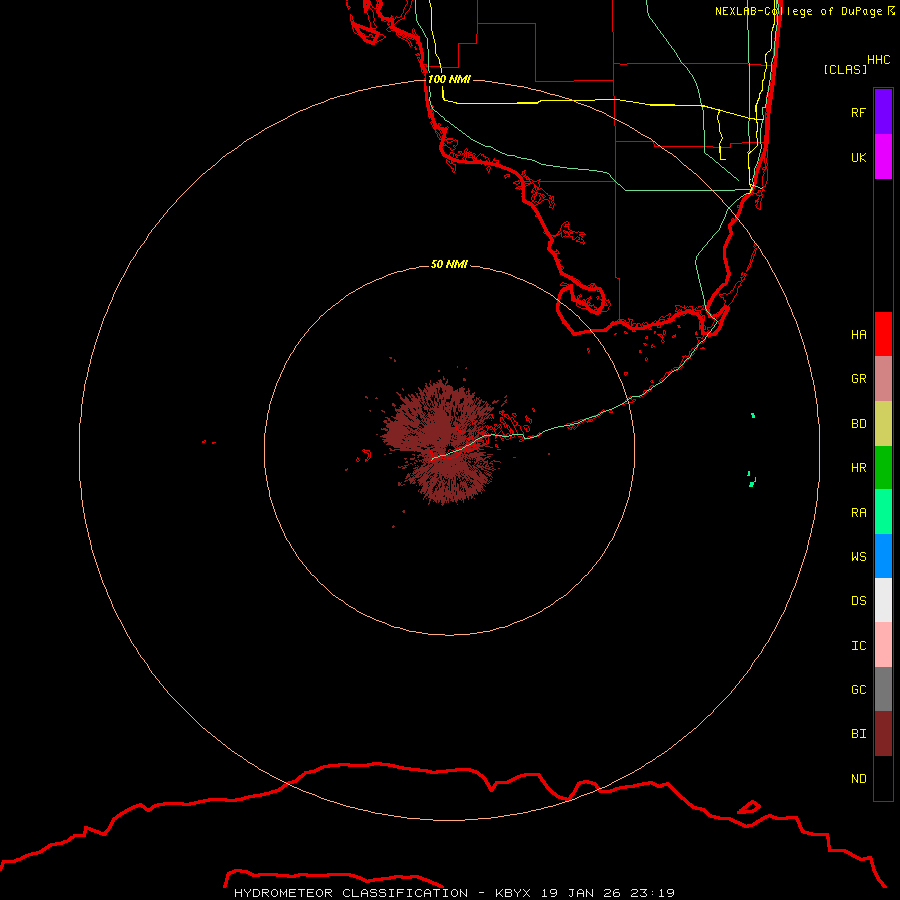900x900 pixels.
Task: Pick the RA mint green legend swatch
Action: pyautogui.click(x=883, y=512)
